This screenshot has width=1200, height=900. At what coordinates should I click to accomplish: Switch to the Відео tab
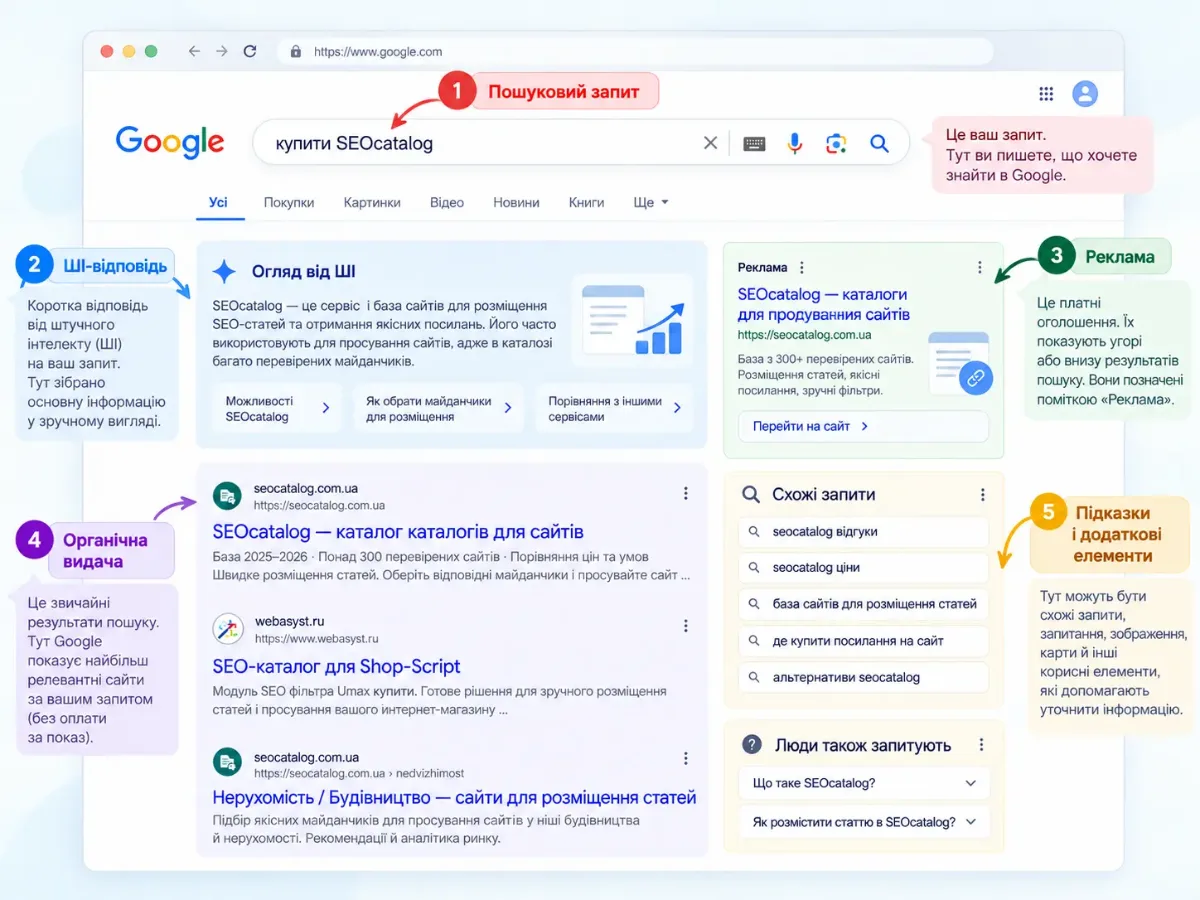click(x=447, y=202)
